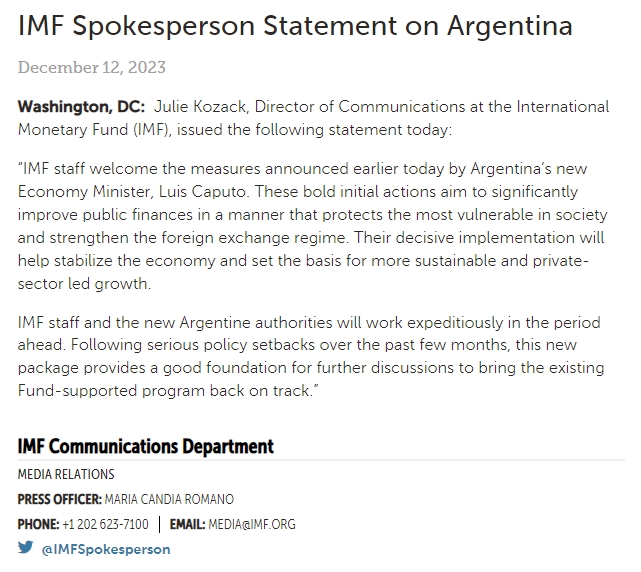Open the @IMFSpokesperson Twitter link
This screenshot has height=572, width=641.
(106, 549)
